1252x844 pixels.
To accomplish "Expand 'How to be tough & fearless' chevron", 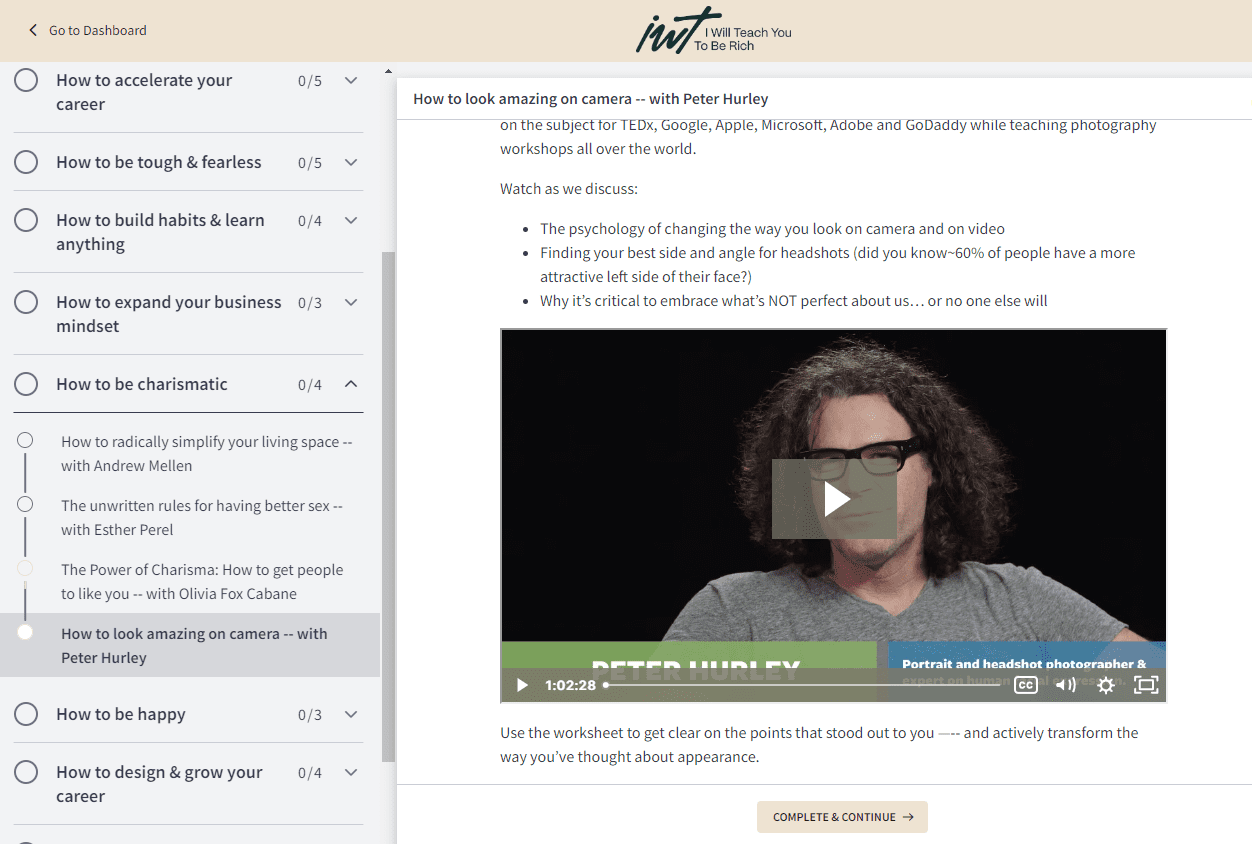I will 351,162.
